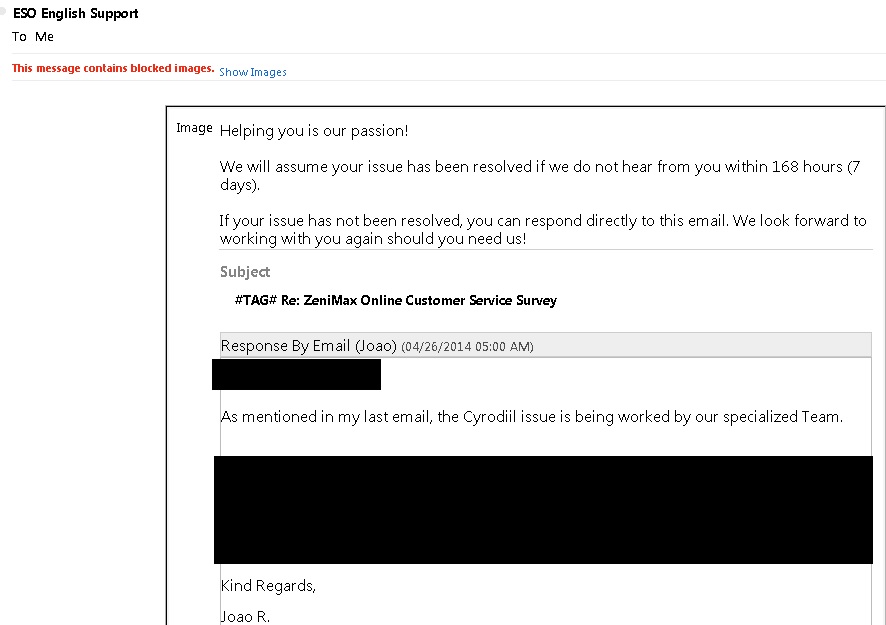Click the blocked images warning text

(x=113, y=68)
